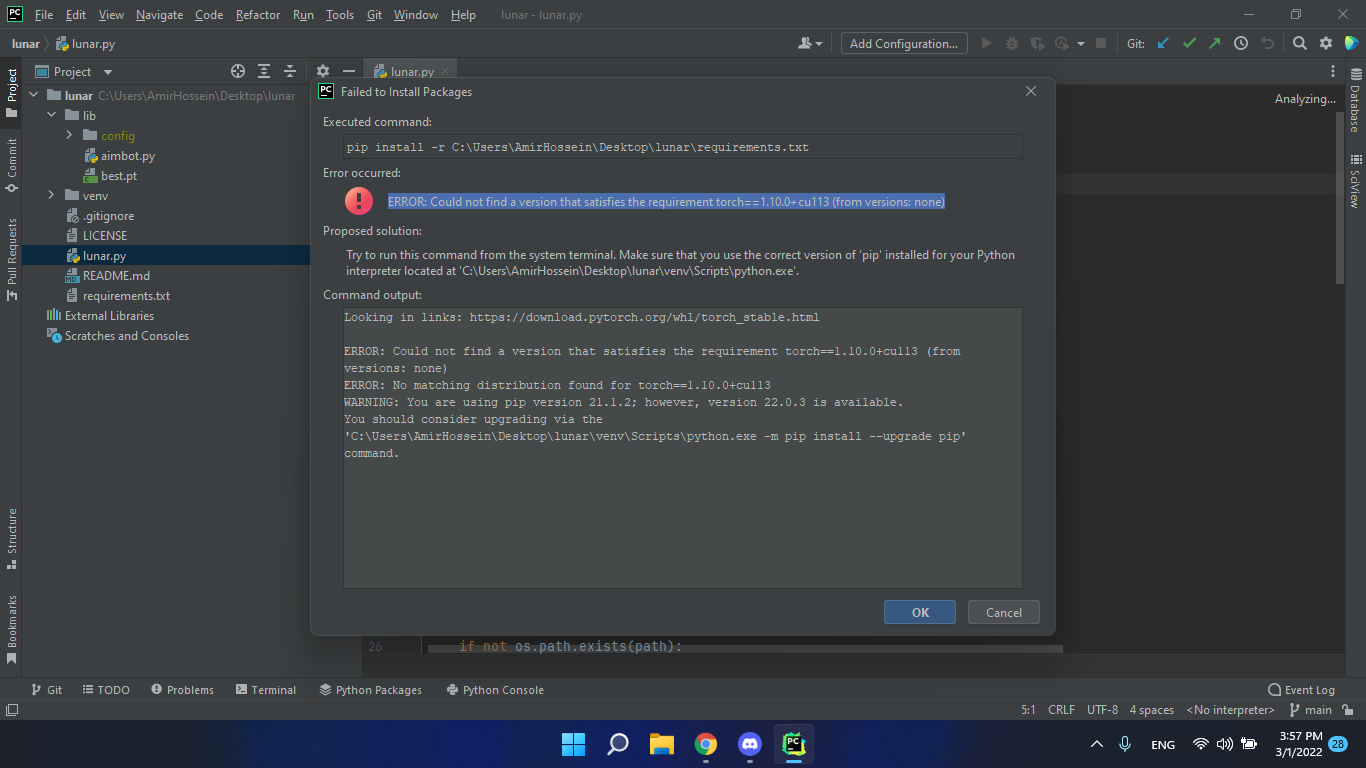Open the Refactor menu
This screenshot has width=1366, height=768.
coord(257,14)
